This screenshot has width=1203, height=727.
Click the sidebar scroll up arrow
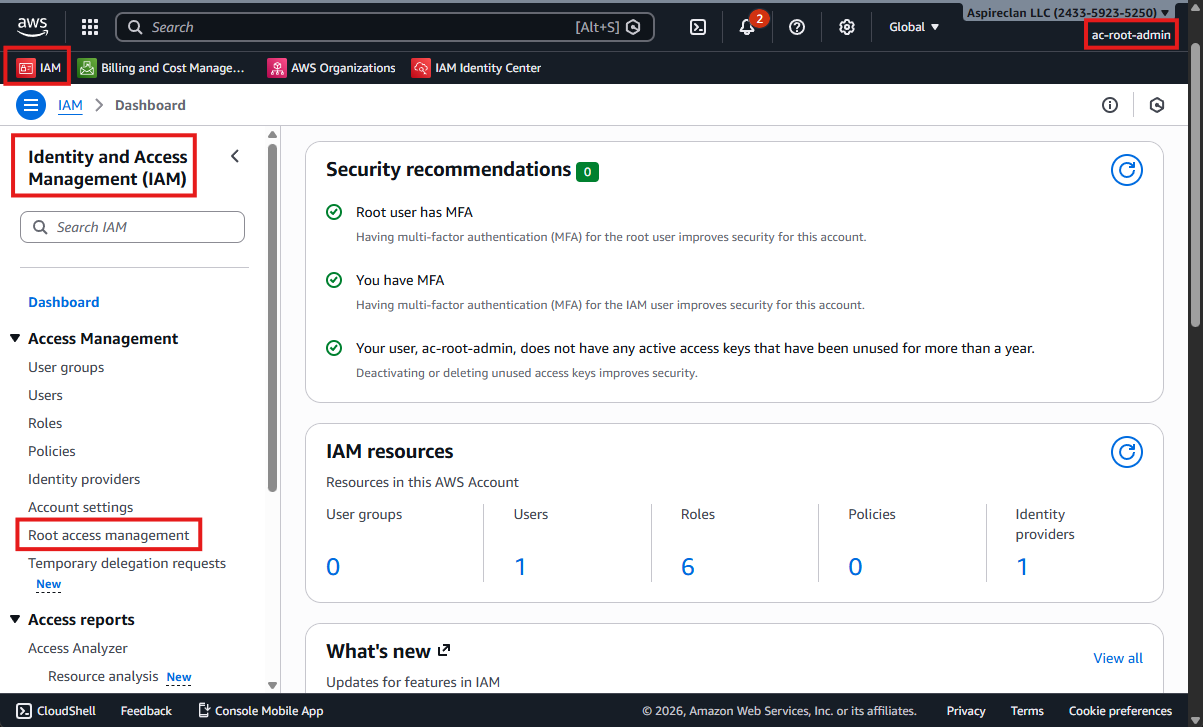272,135
